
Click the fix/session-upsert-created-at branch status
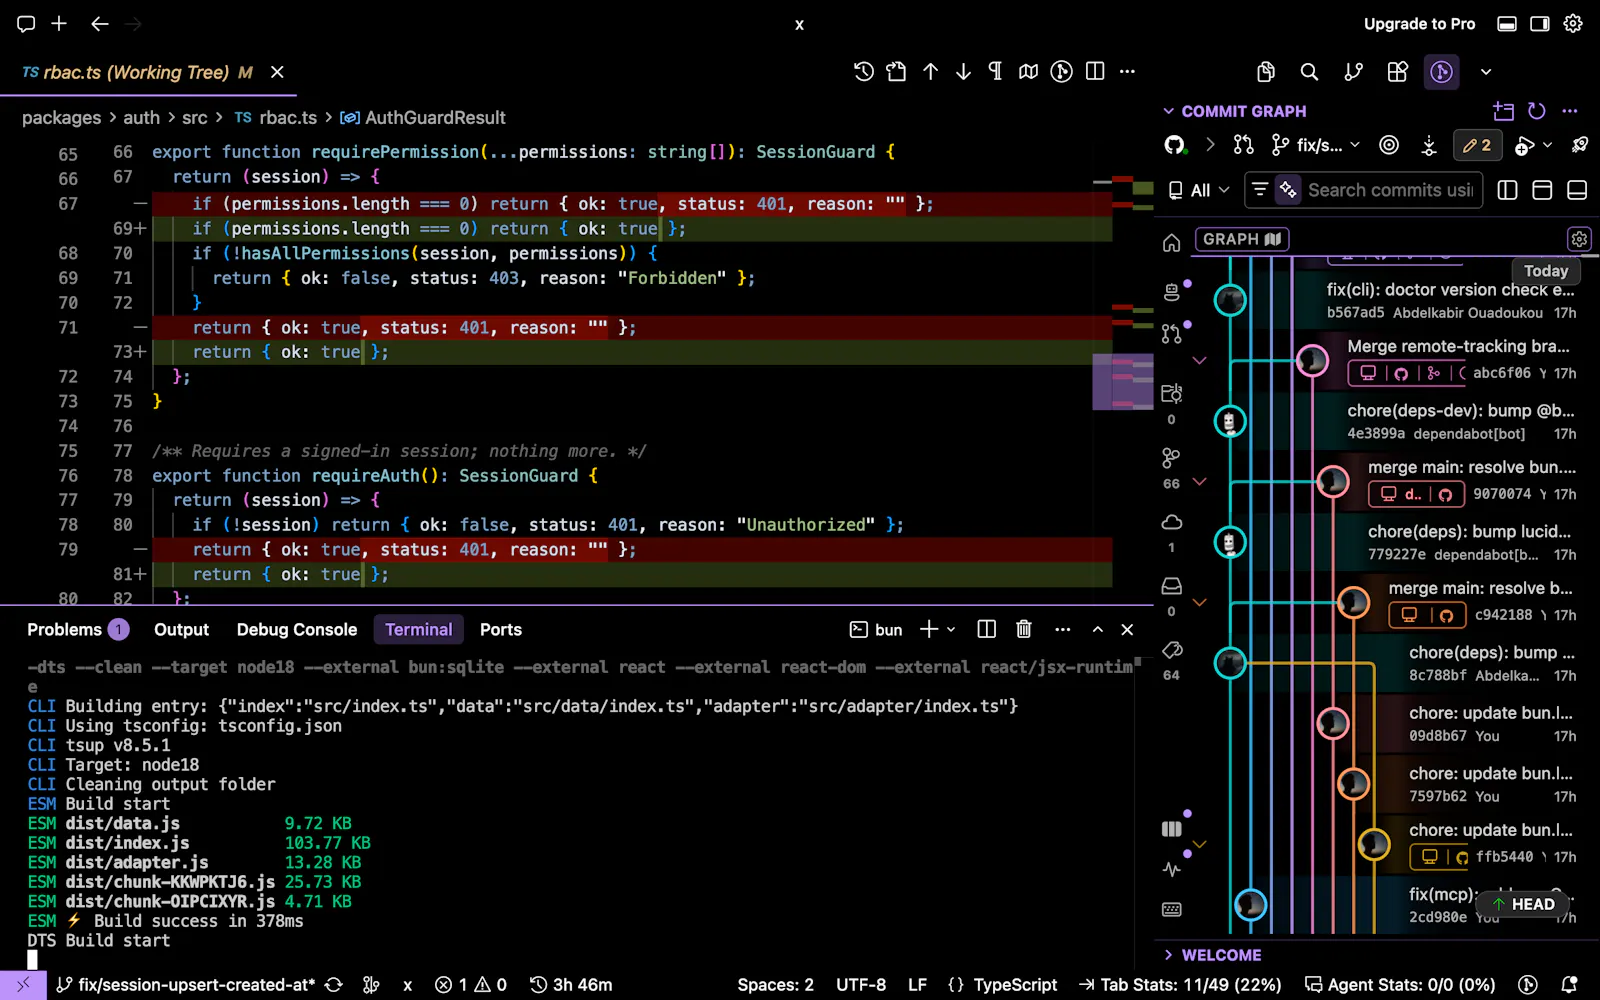[186, 985]
